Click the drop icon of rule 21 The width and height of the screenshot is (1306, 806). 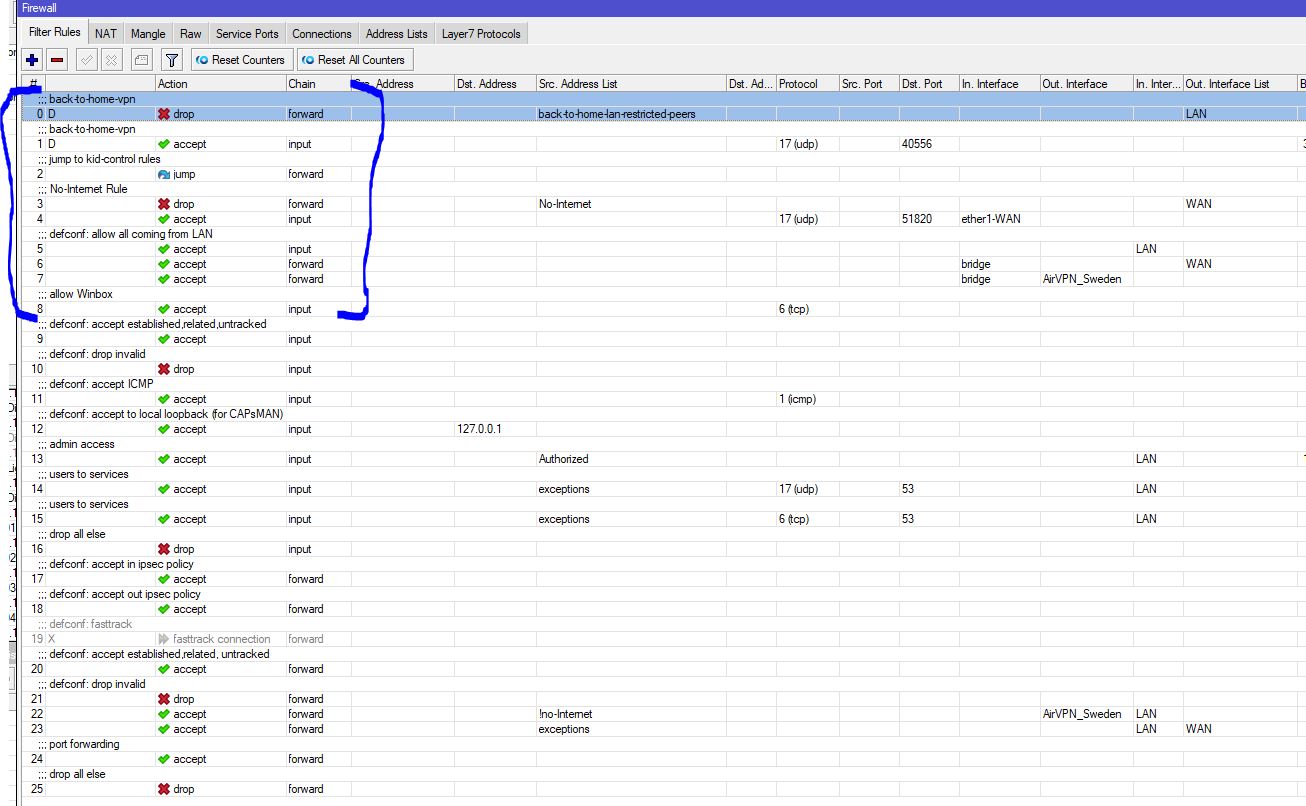pyautogui.click(x=164, y=699)
